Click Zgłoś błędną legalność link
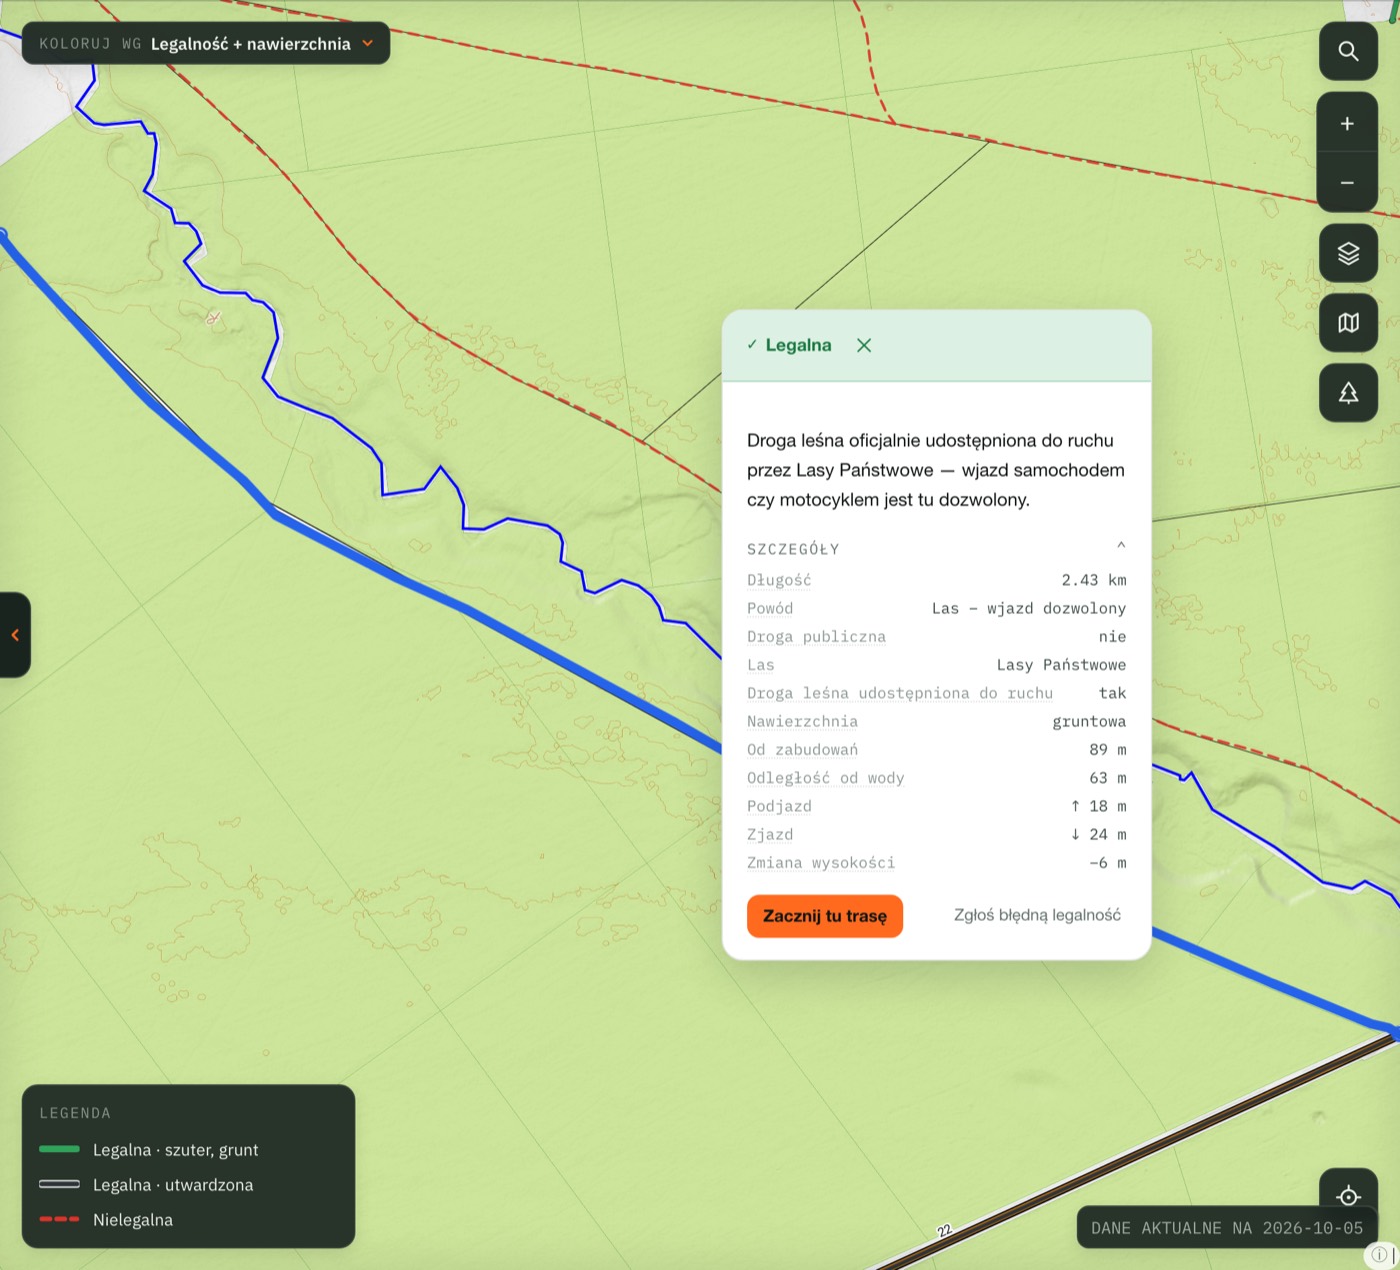Screen dimensions: 1400x1270 [1037, 915]
